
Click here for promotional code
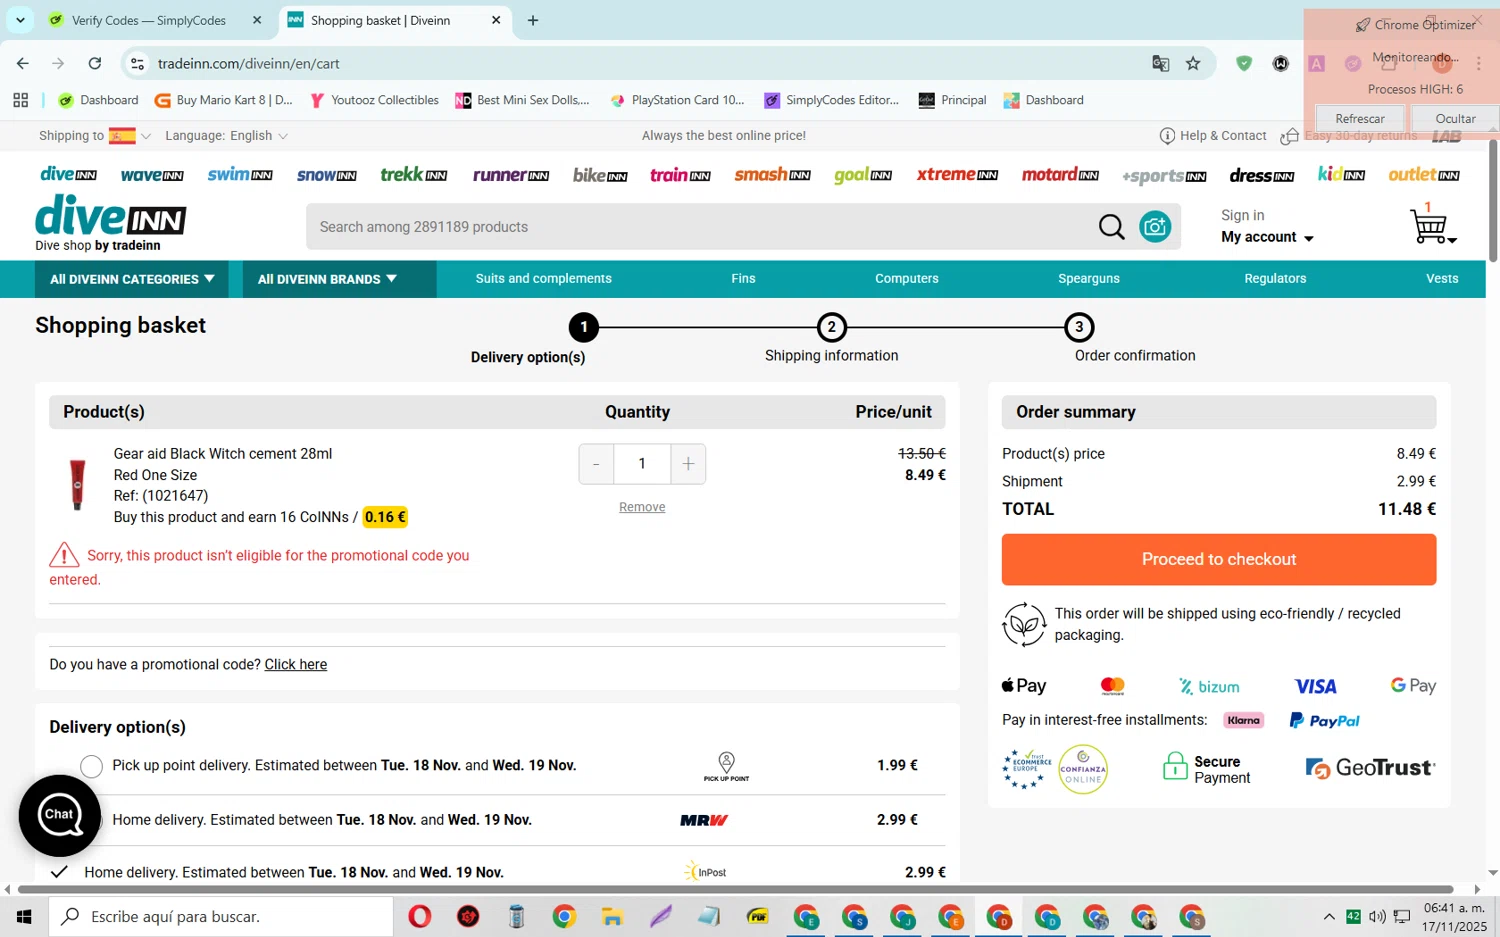coord(295,664)
